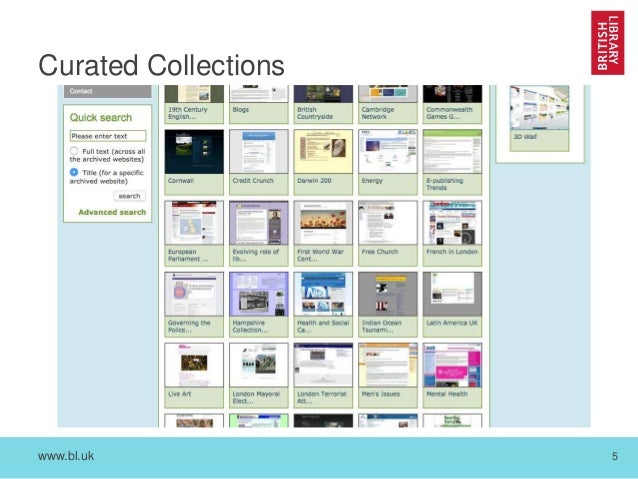Open the 19th Century English collection thumbnail
This screenshot has height=479, width=638.
194,94
